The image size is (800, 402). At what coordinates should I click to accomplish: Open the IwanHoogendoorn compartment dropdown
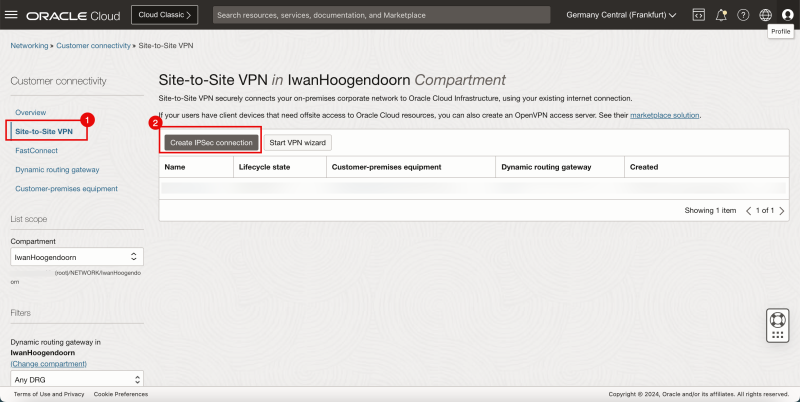[76, 257]
